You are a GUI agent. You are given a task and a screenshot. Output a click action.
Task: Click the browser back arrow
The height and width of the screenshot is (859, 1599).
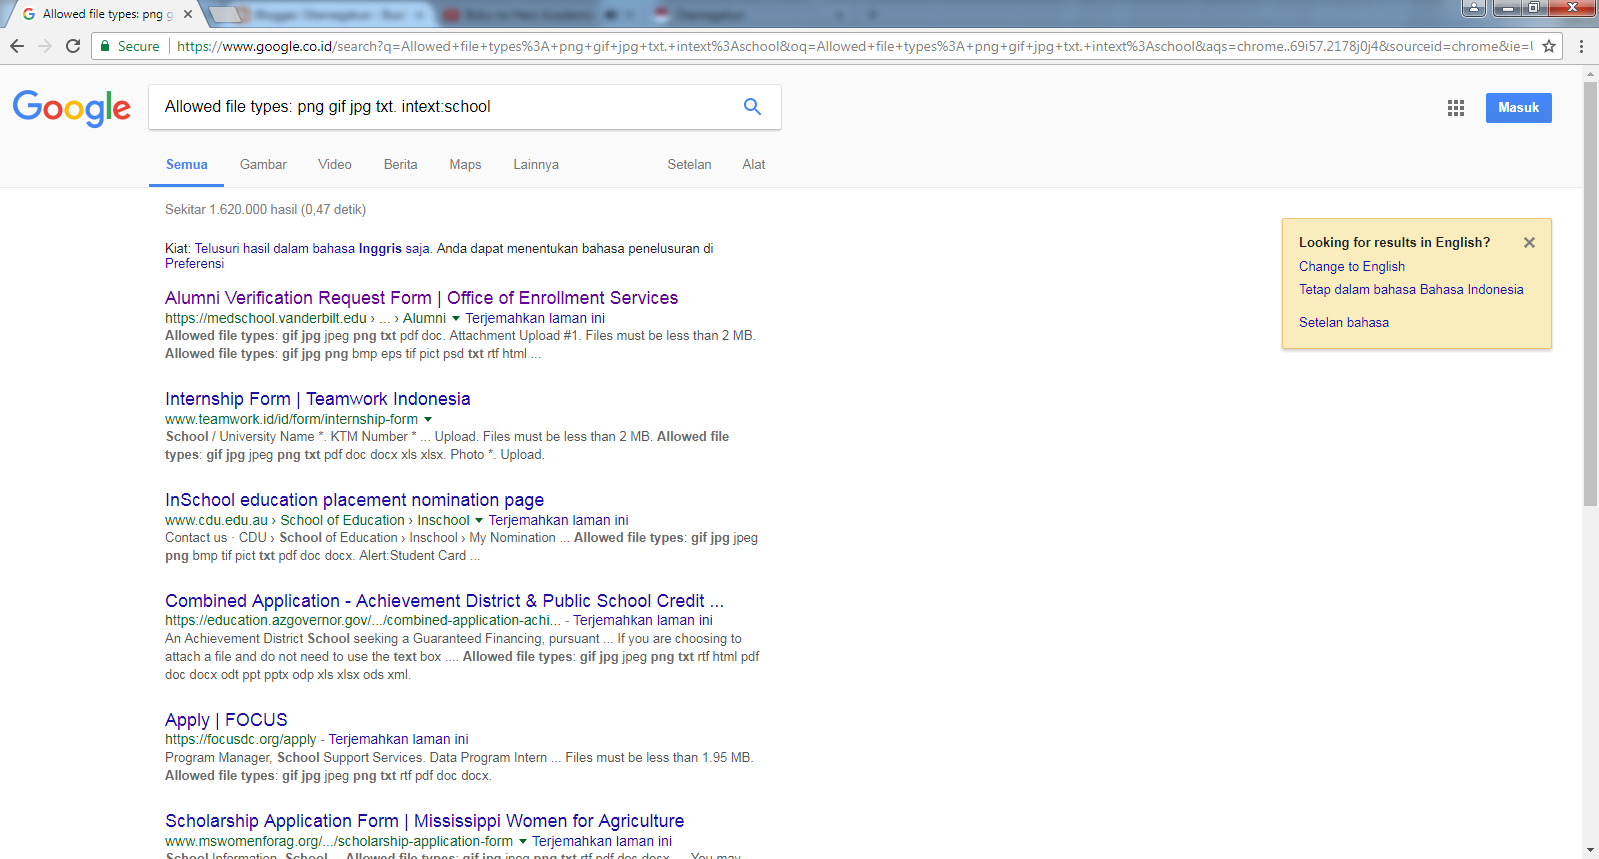coord(17,46)
